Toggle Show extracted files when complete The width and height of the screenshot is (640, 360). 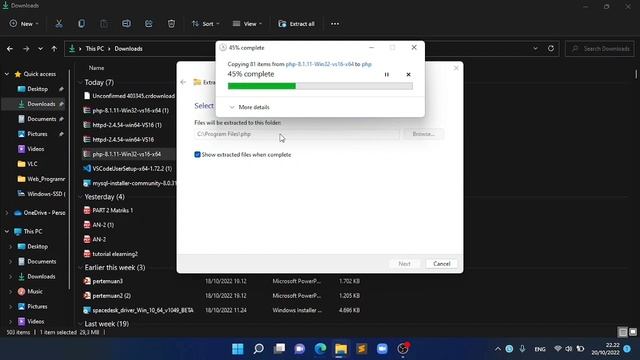tap(198, 155)
